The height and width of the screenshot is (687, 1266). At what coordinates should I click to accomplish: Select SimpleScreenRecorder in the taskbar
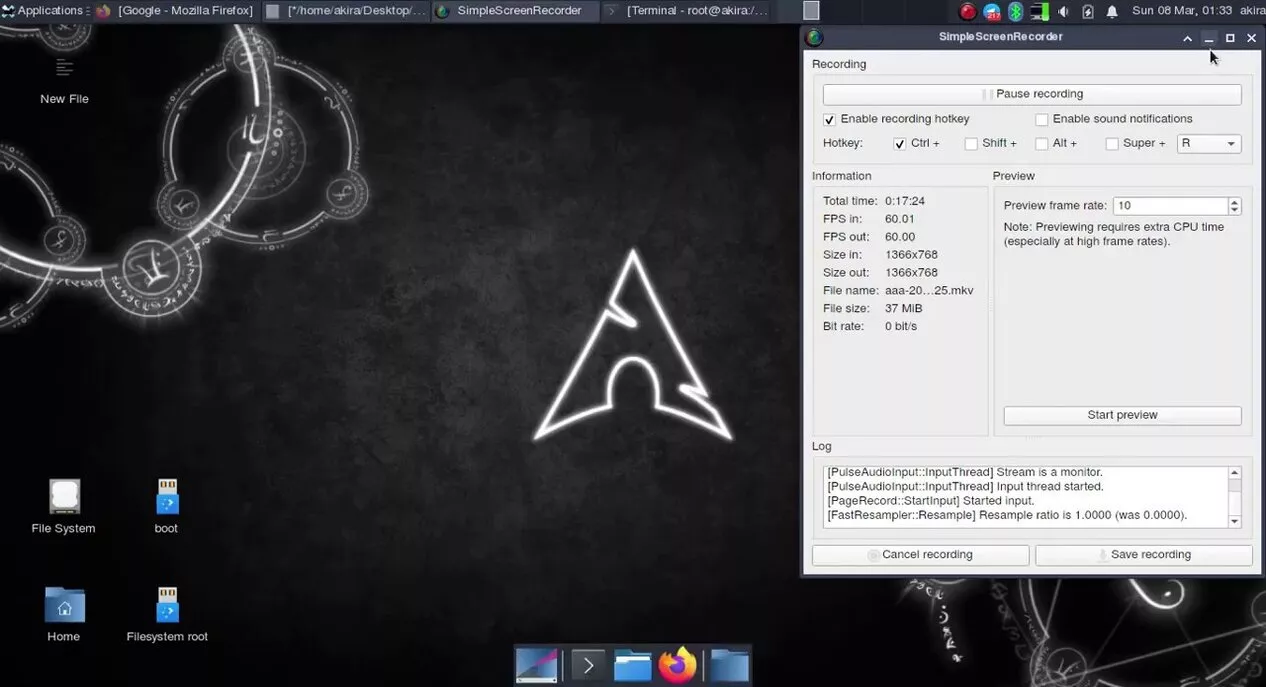(x=517, y=11)
